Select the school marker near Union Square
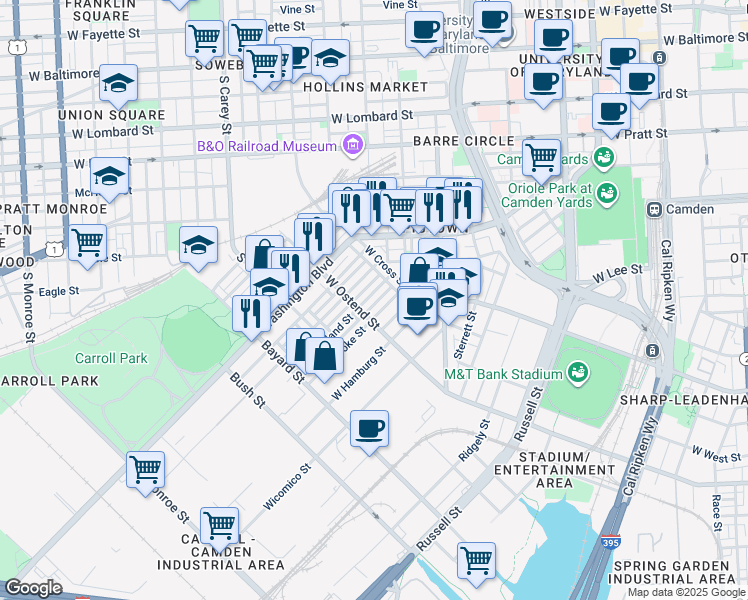 [x=119, y=86]
